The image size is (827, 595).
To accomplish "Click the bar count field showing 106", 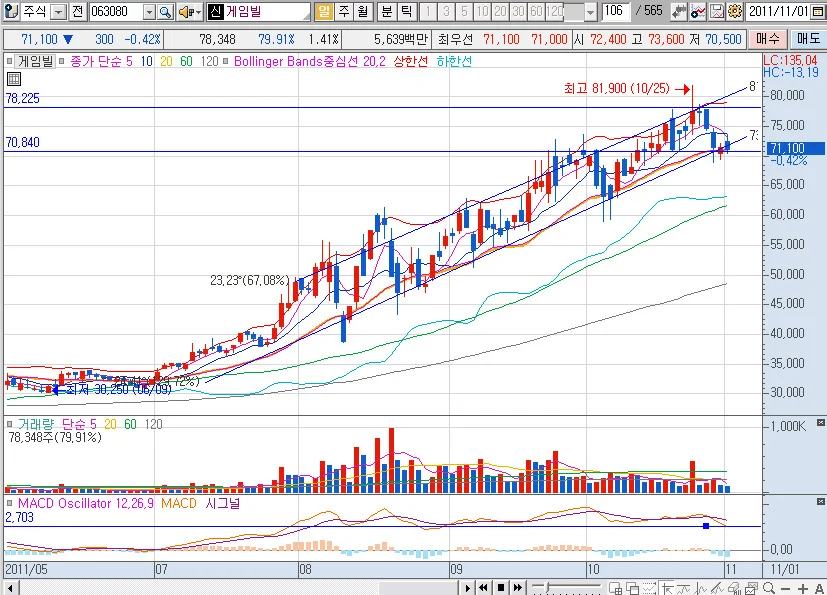I will pyautogui.click(x=616, y=12).
